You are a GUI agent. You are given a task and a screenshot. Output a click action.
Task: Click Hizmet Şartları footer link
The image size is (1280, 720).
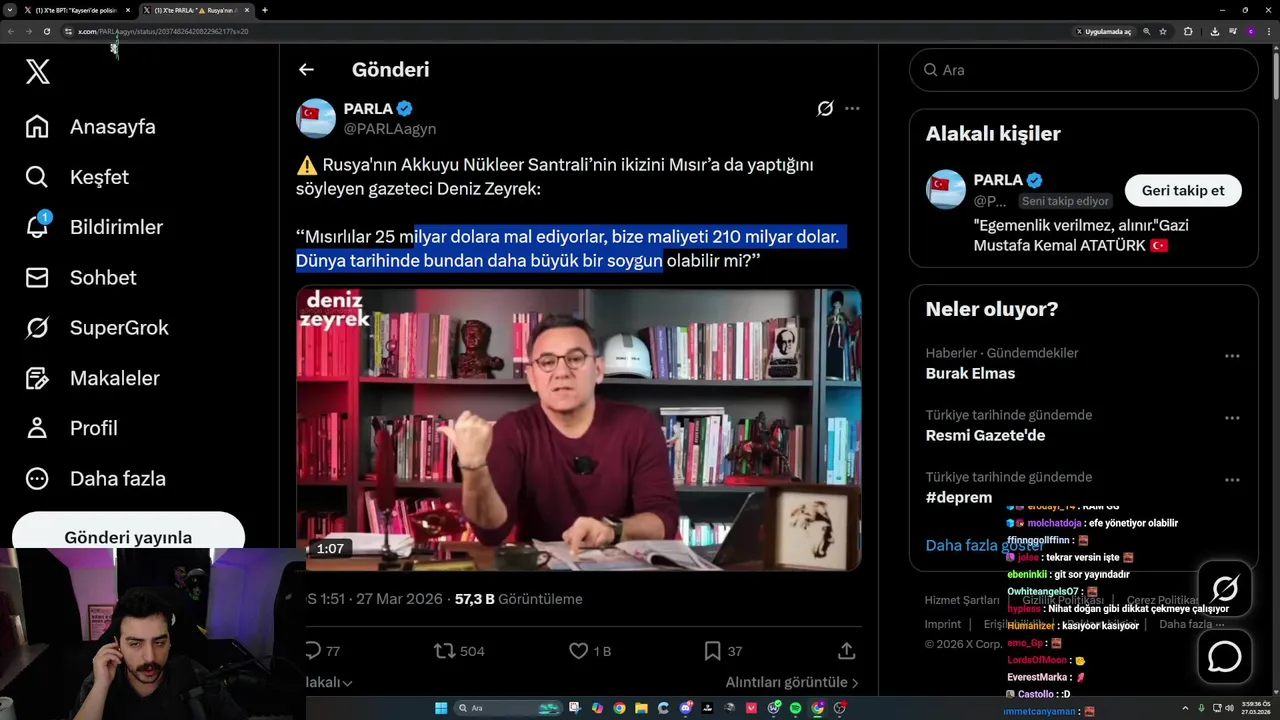point(962,600)
